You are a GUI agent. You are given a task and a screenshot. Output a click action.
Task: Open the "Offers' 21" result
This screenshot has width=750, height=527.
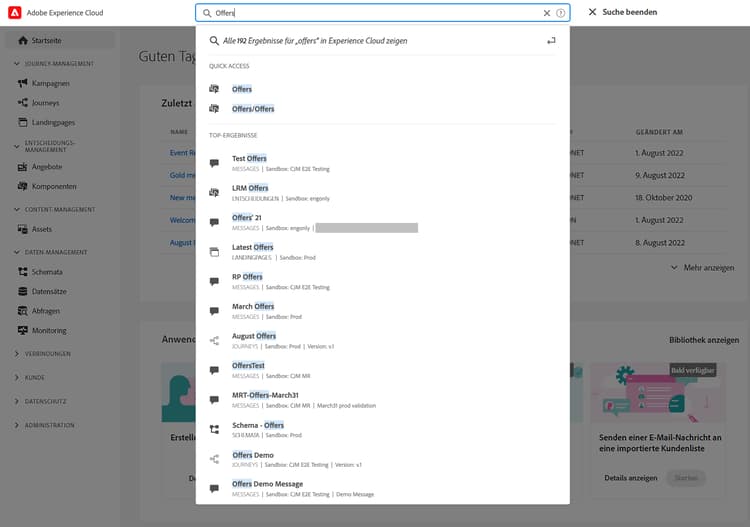[247, 218]
